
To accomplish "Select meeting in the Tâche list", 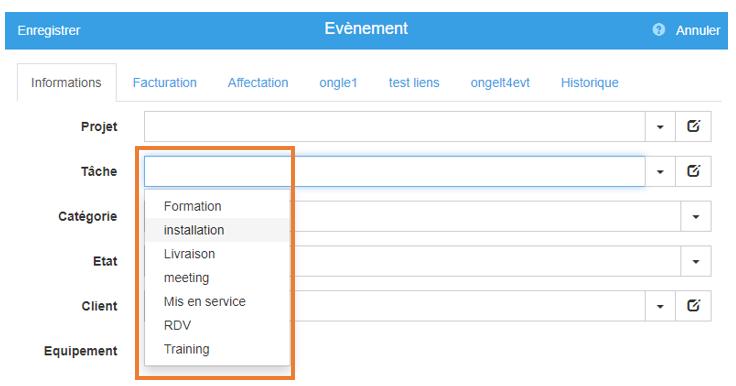I will (x=217, y=278).
